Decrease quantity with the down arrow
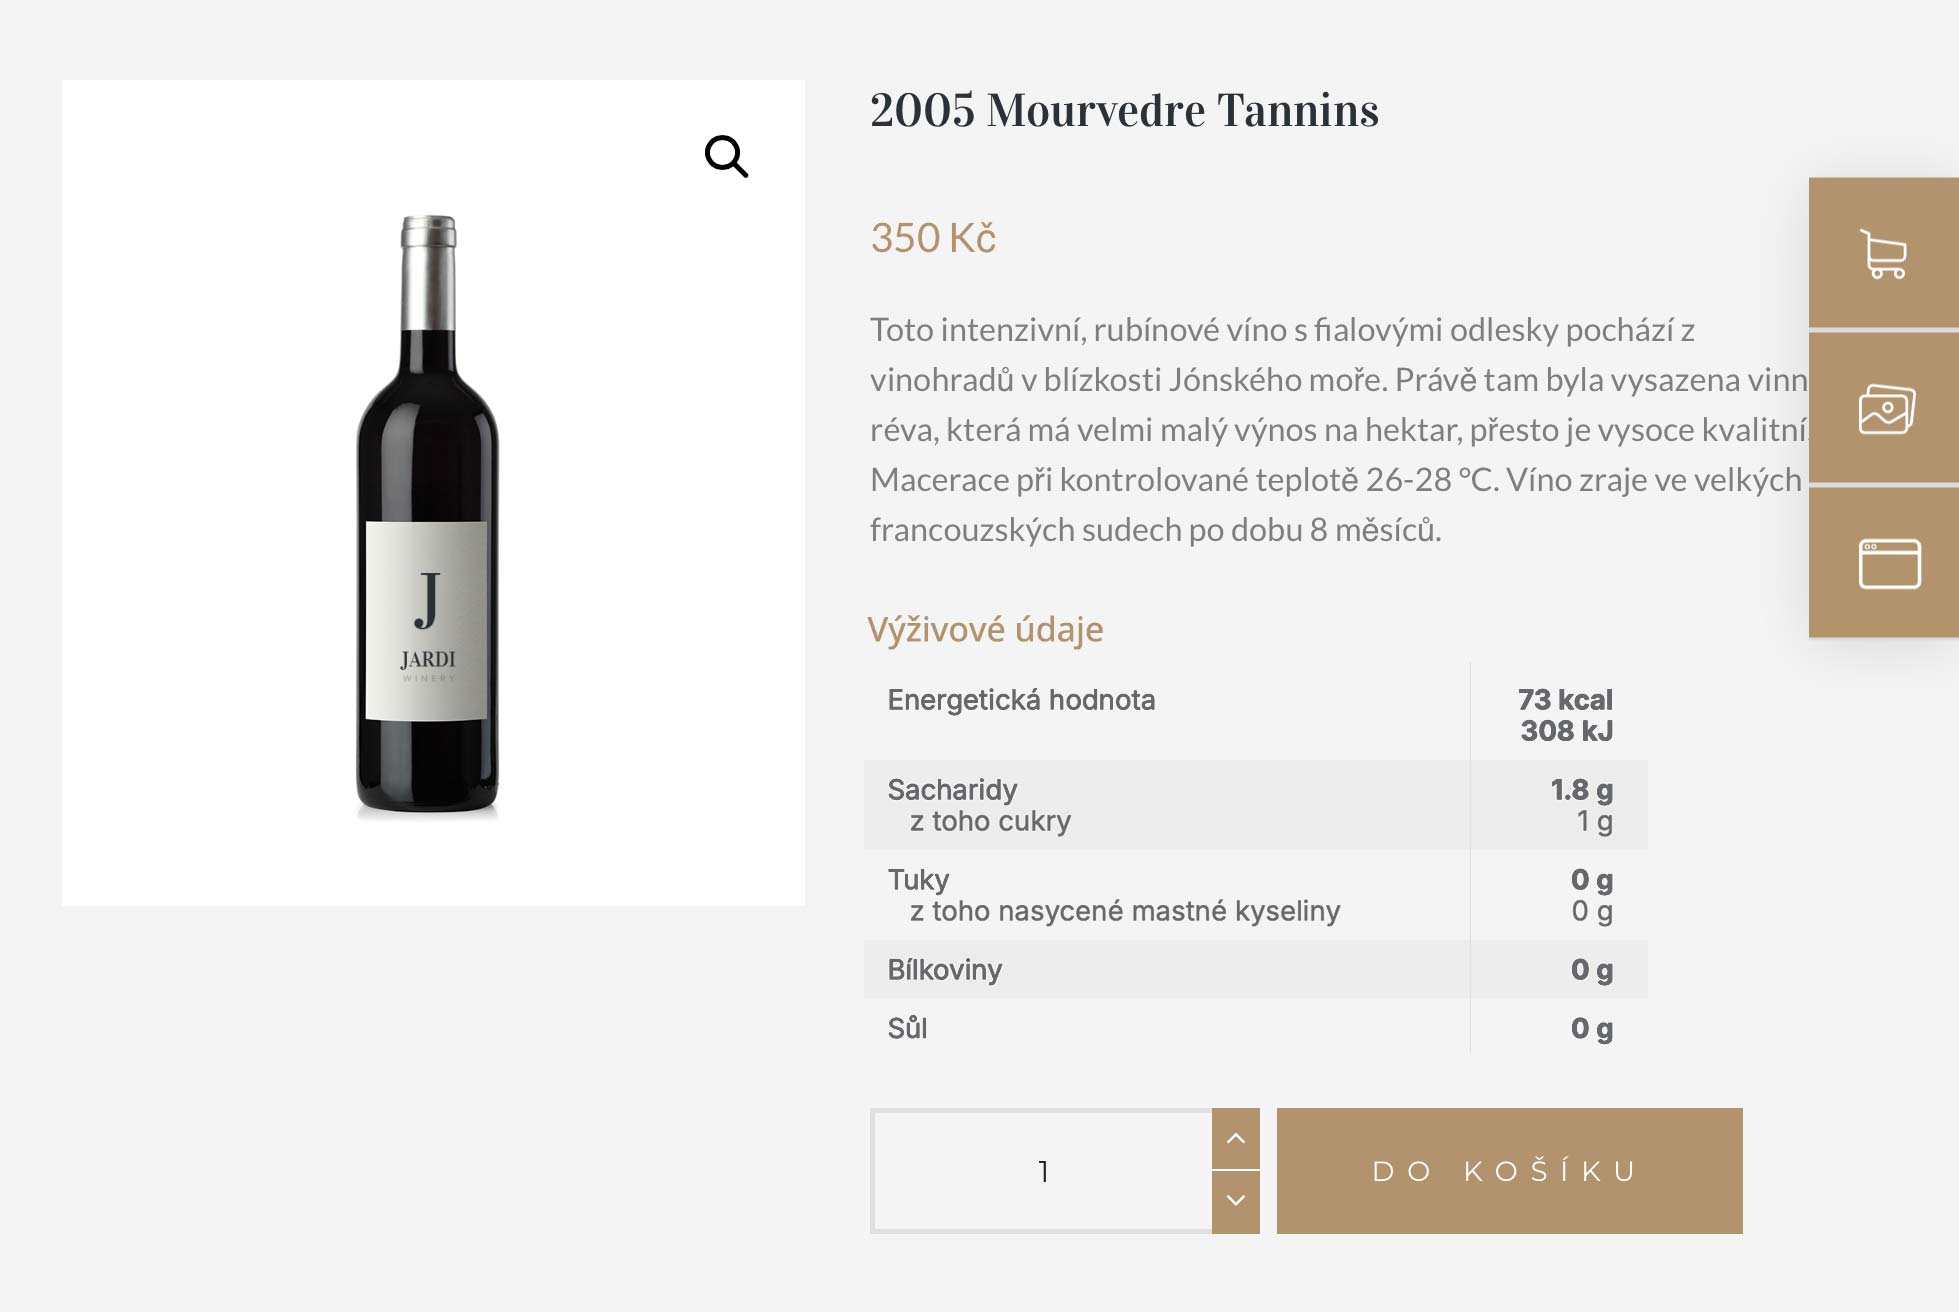Screen dimensions: 1959x1312 [x=1236, y=1201]
